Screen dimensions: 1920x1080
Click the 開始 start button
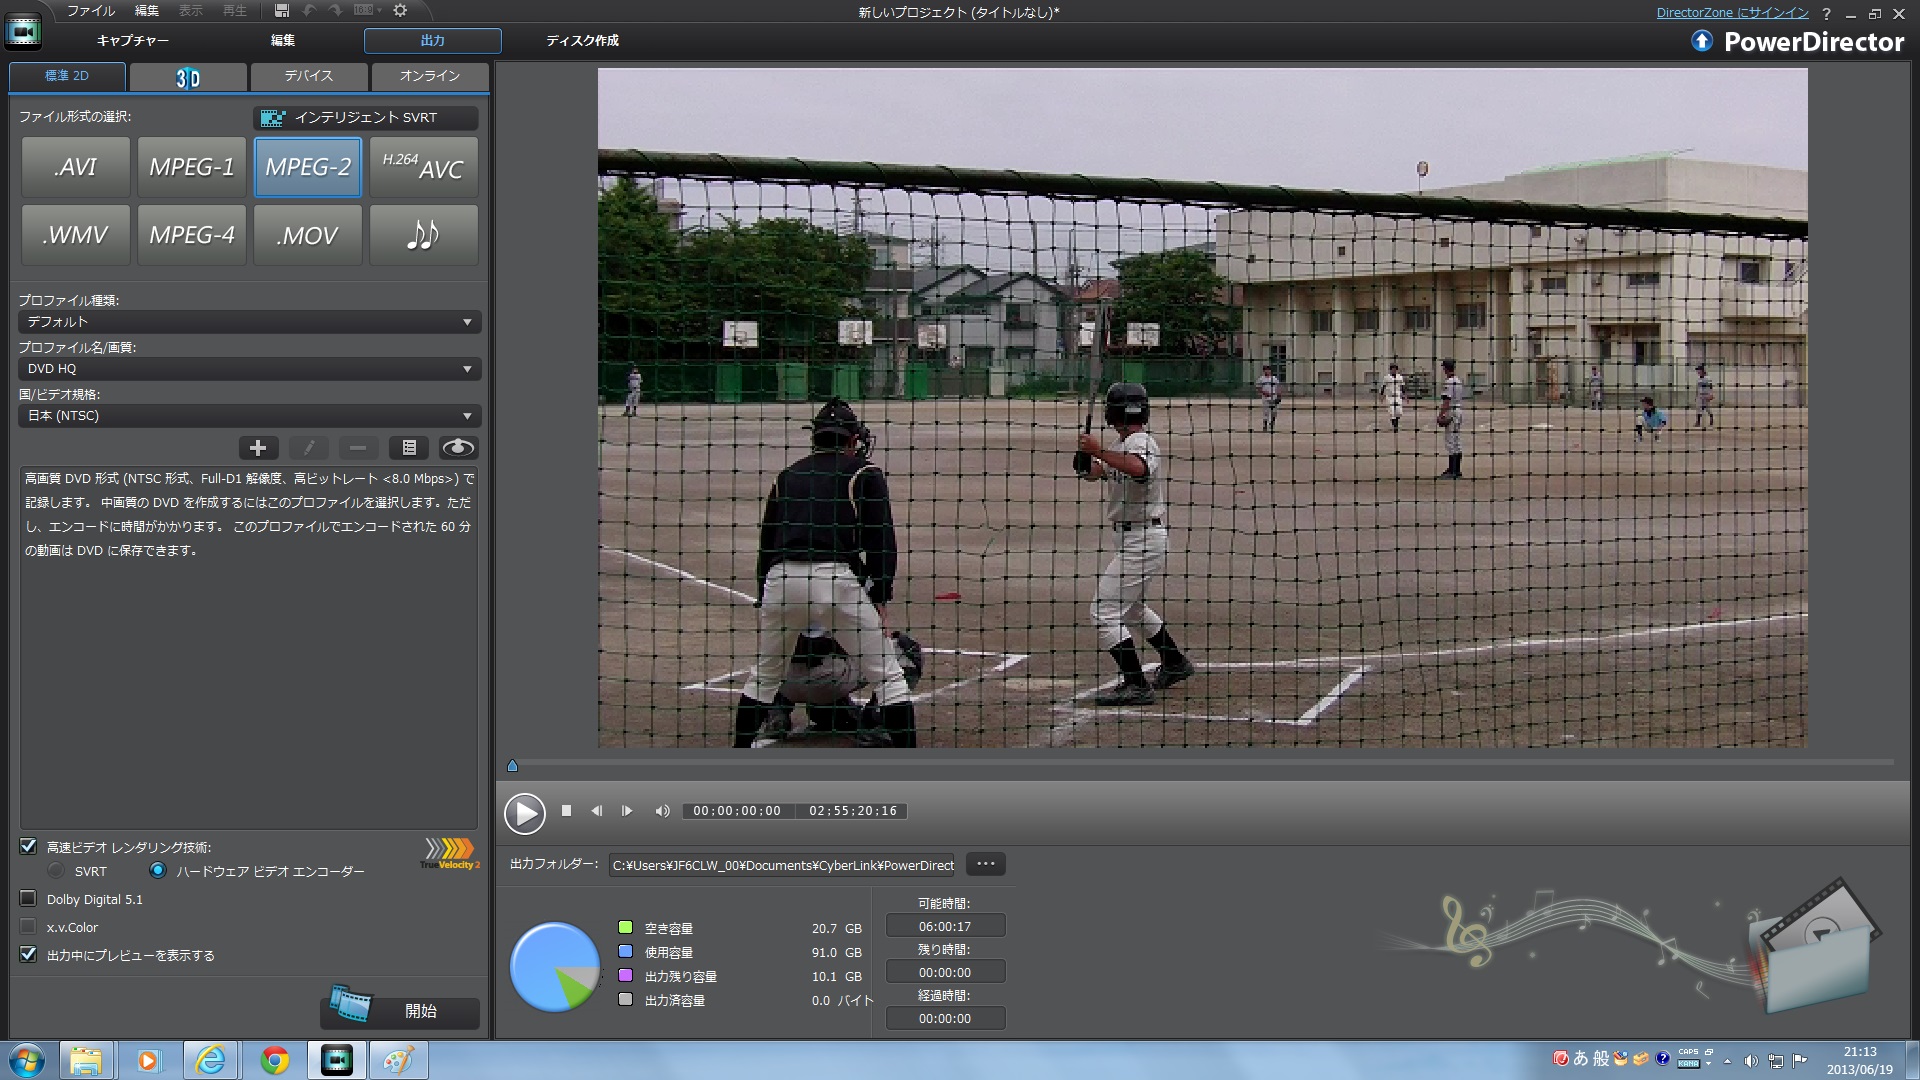coord(400,1011)
